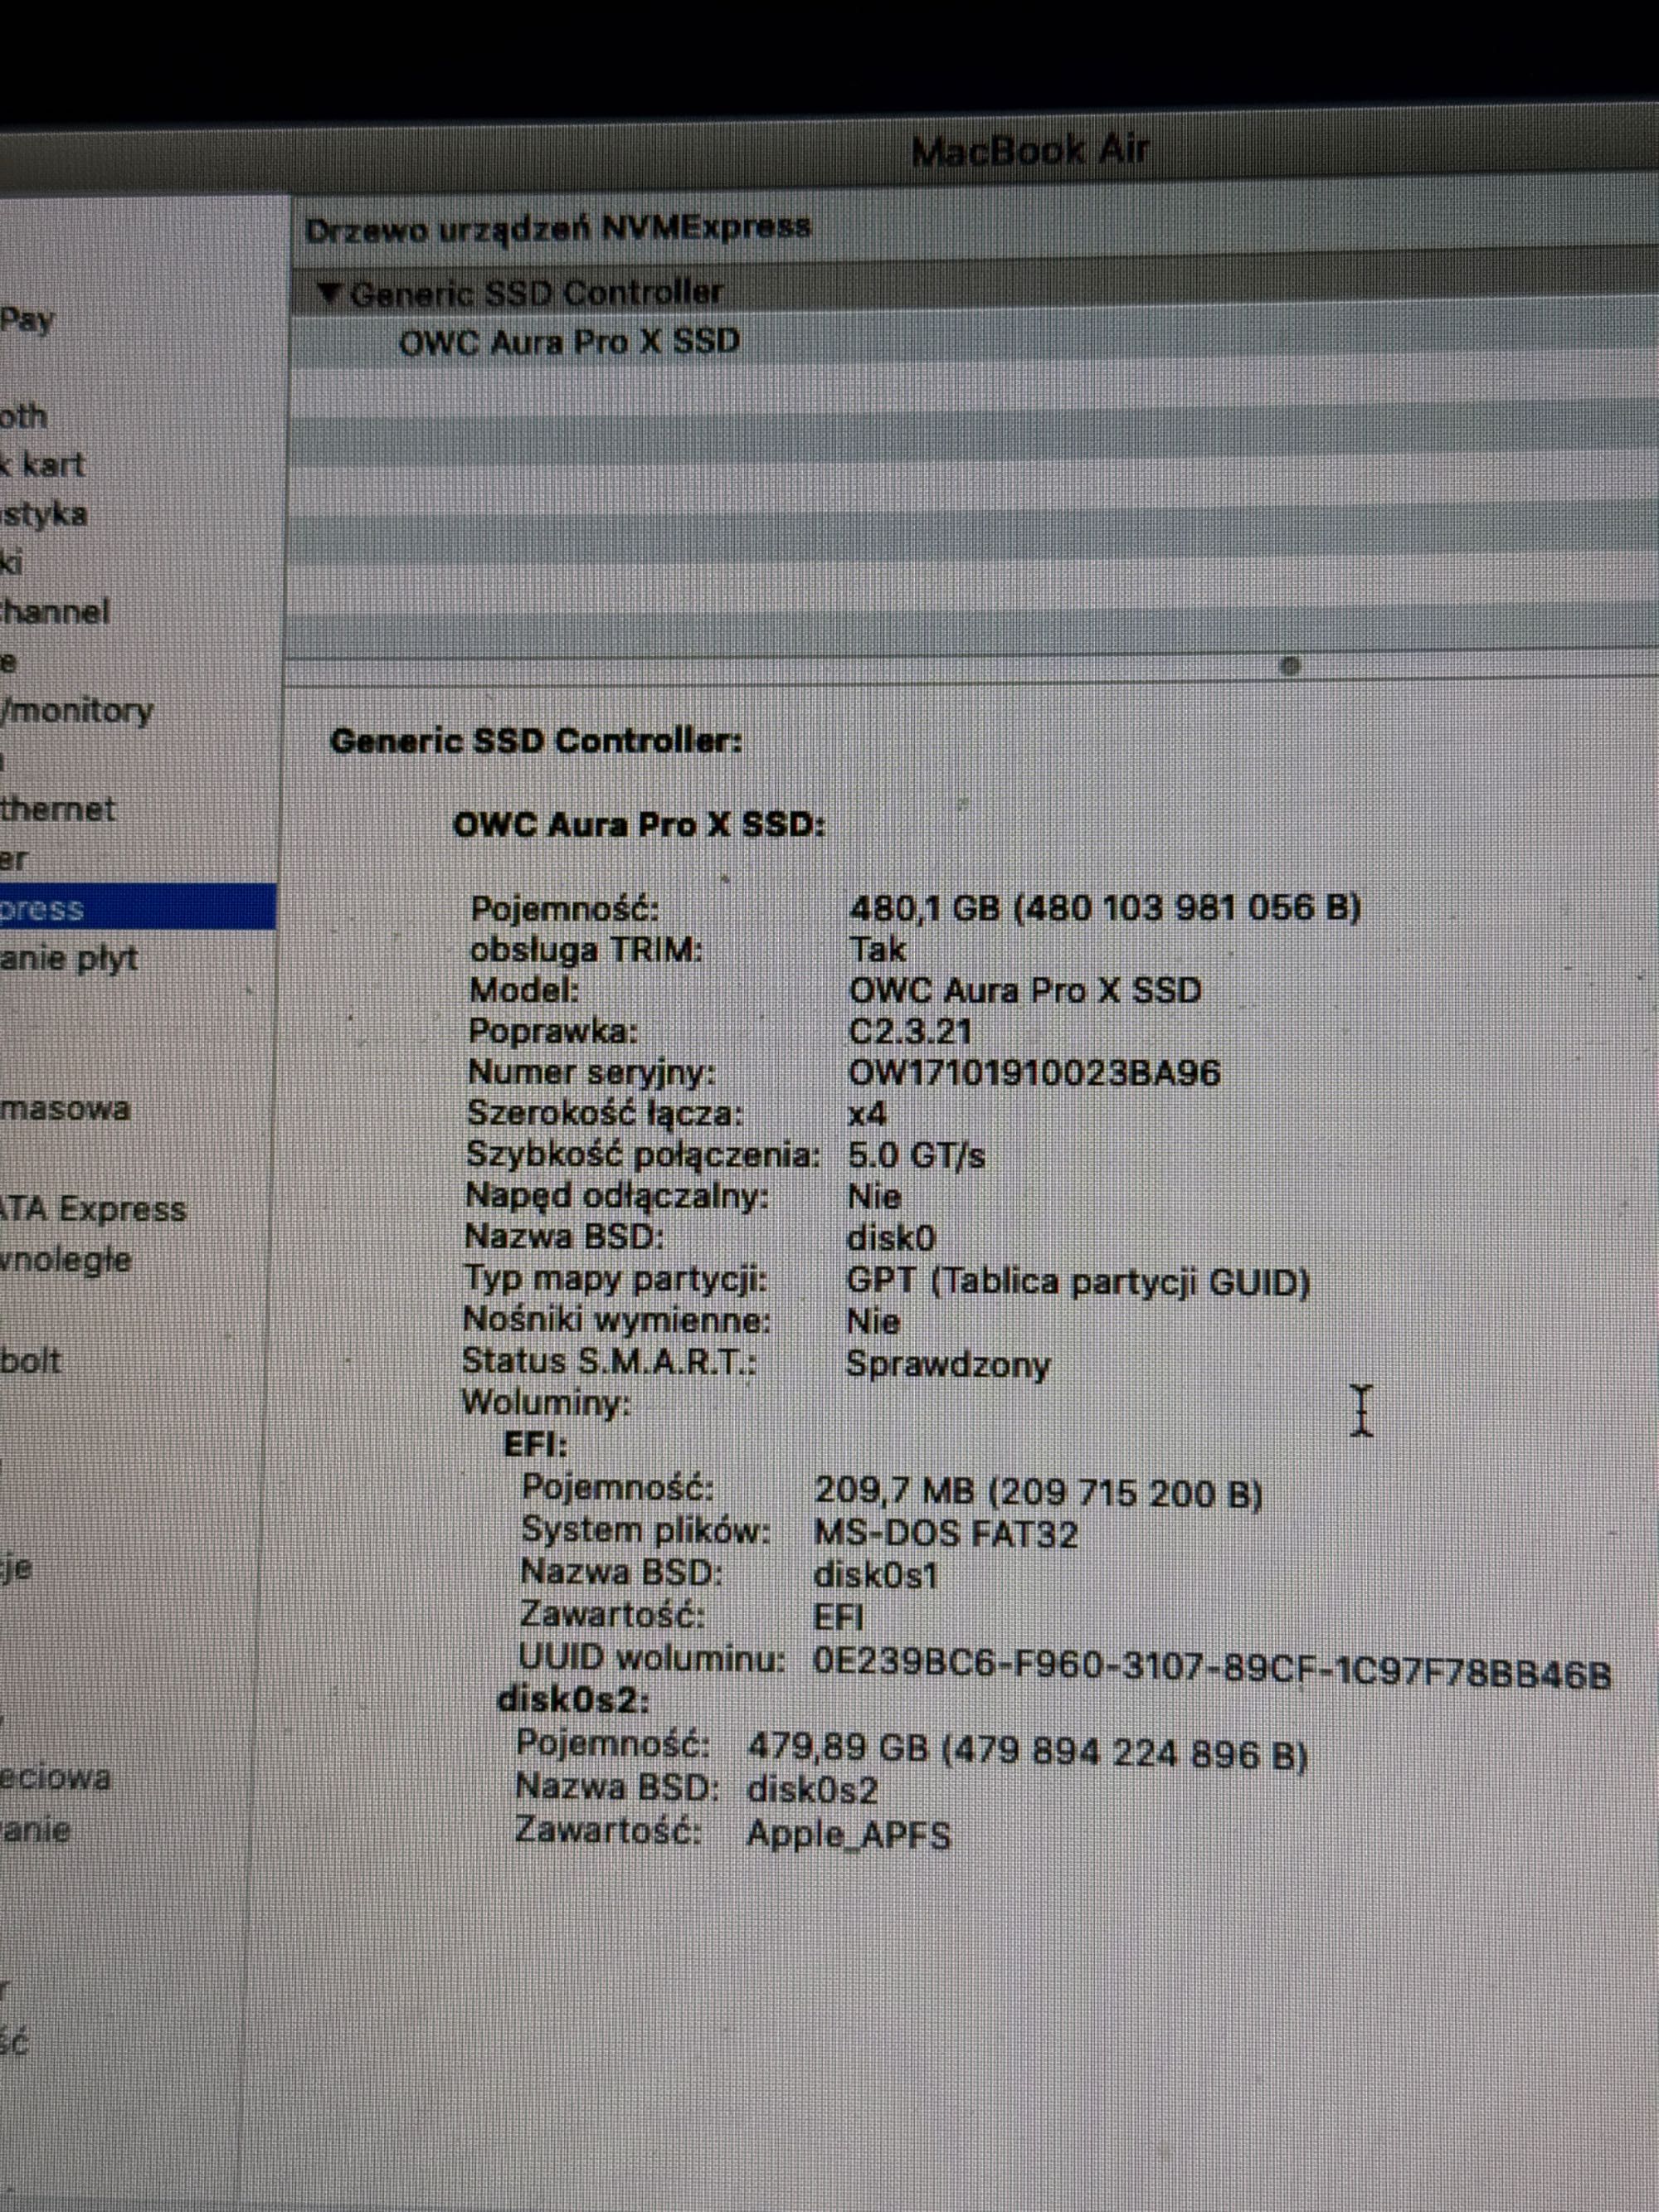Screen dimensions: 1659x2212
Task: Select the sidebar item ending in 'ATA Express'
Action: [93, 1208]
